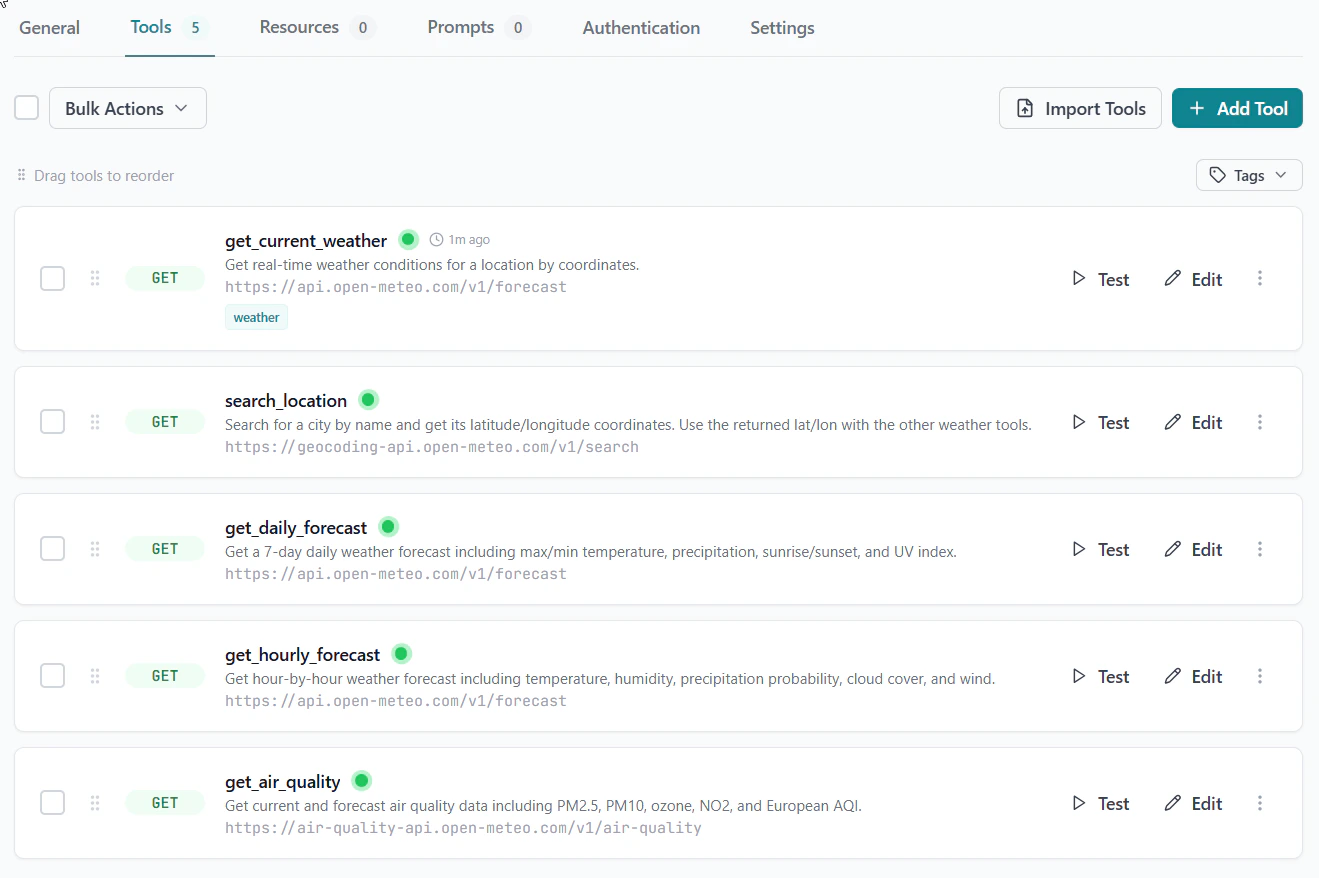Click drag handle of get_current_weather row
Screen dimensions: 1319x878
[95, 279]
